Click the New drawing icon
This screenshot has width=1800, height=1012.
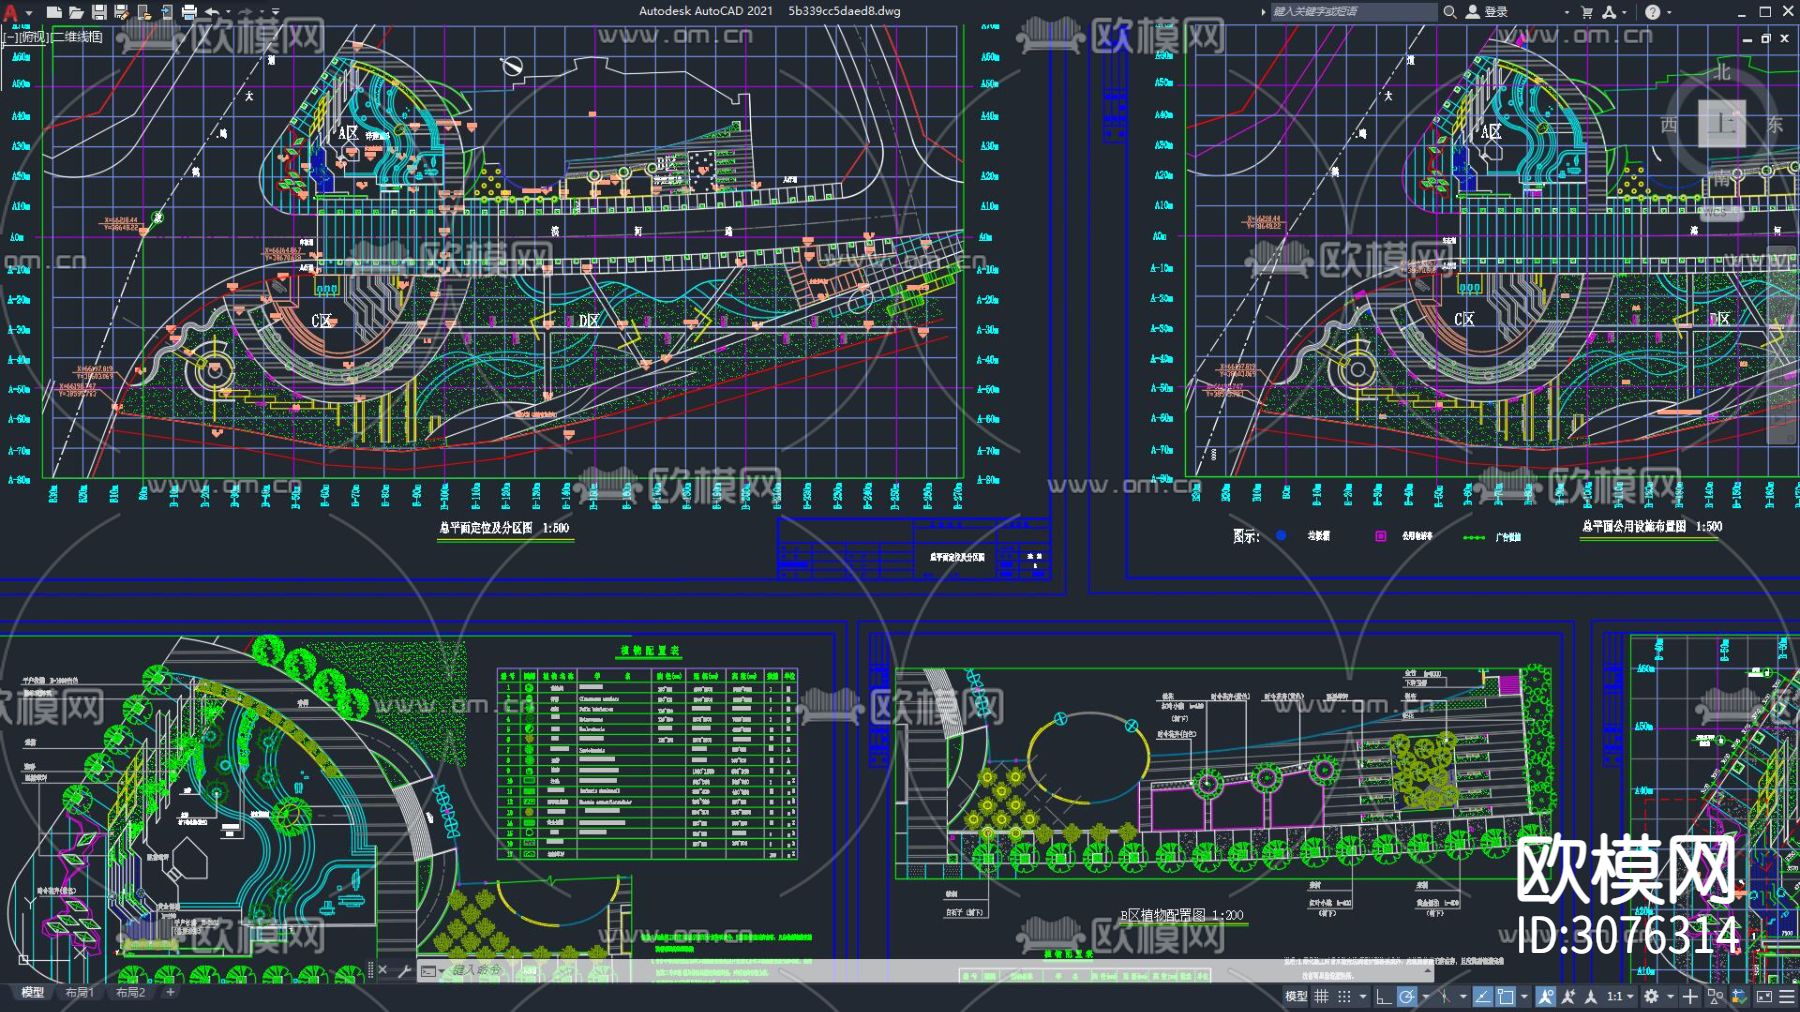pos(54,12)
